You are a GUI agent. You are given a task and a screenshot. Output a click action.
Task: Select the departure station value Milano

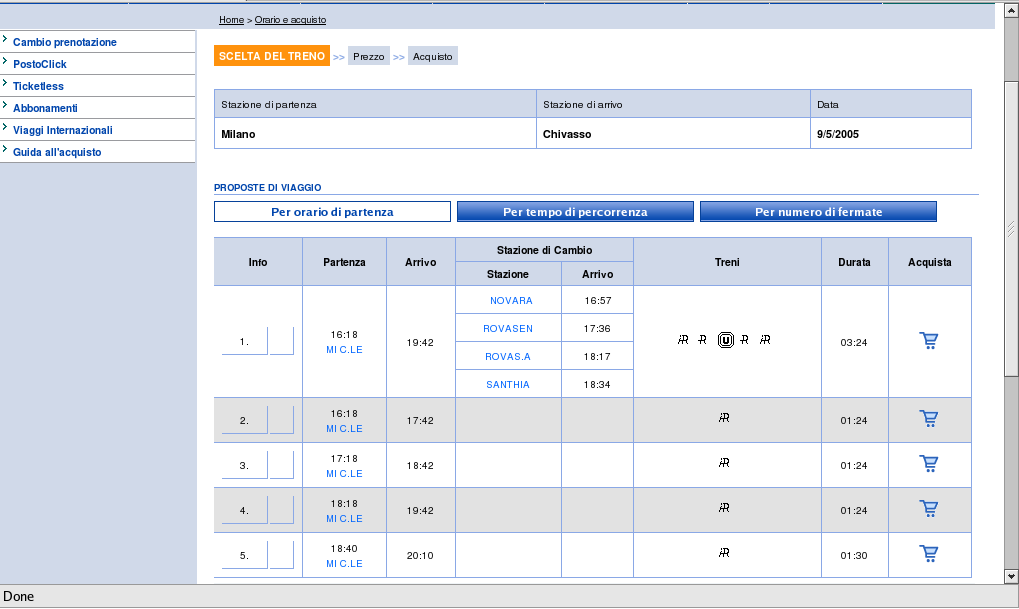coord(238,135)
